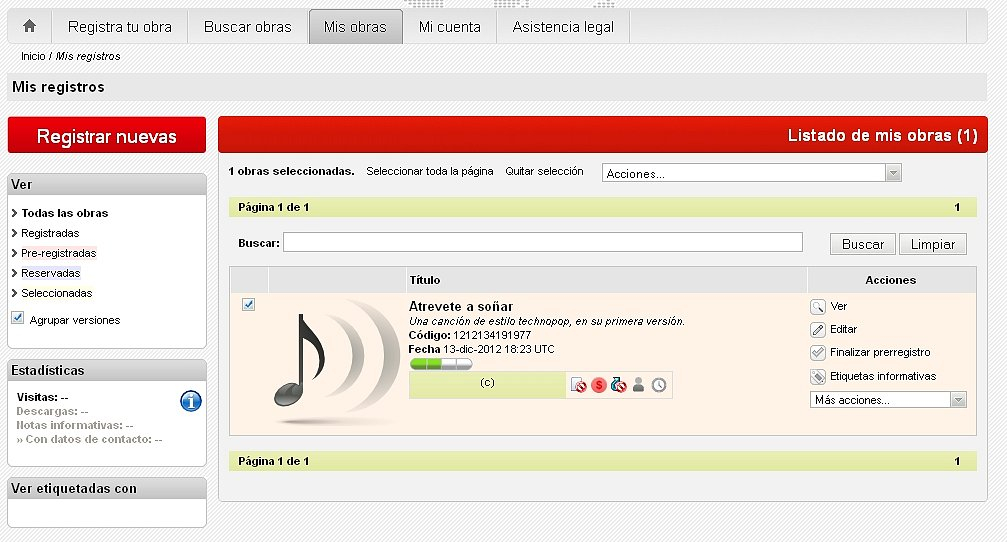The height and width of the screenshot is (542, 1007).
Task: Click the Editar action link
Action: 843,329
